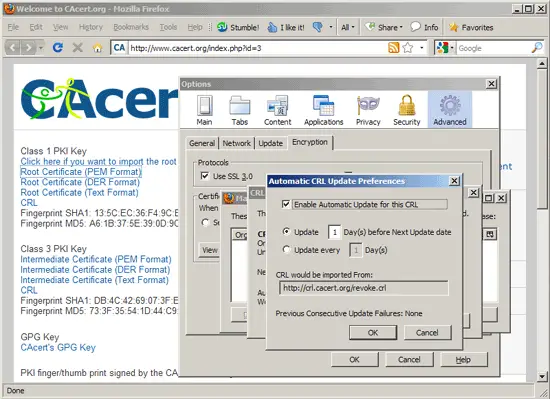
Task: Click the Days before Next Update number field
Action: (x=335, y=232)
